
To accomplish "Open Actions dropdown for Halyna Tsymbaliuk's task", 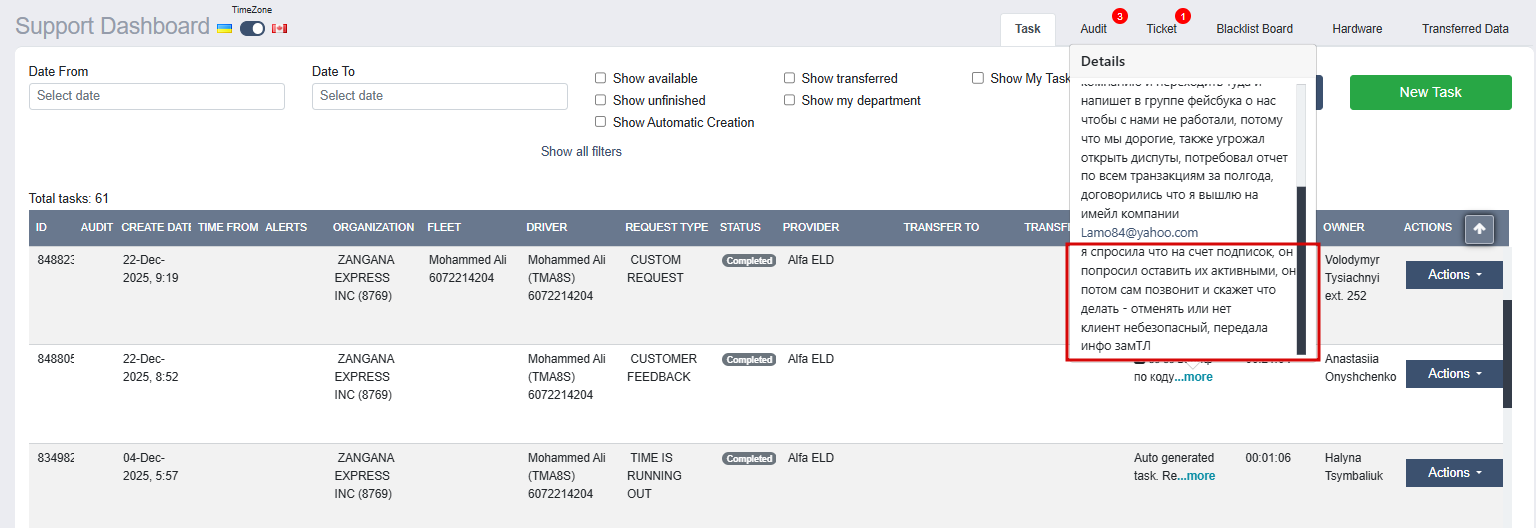I will [x=1454, y=473].
